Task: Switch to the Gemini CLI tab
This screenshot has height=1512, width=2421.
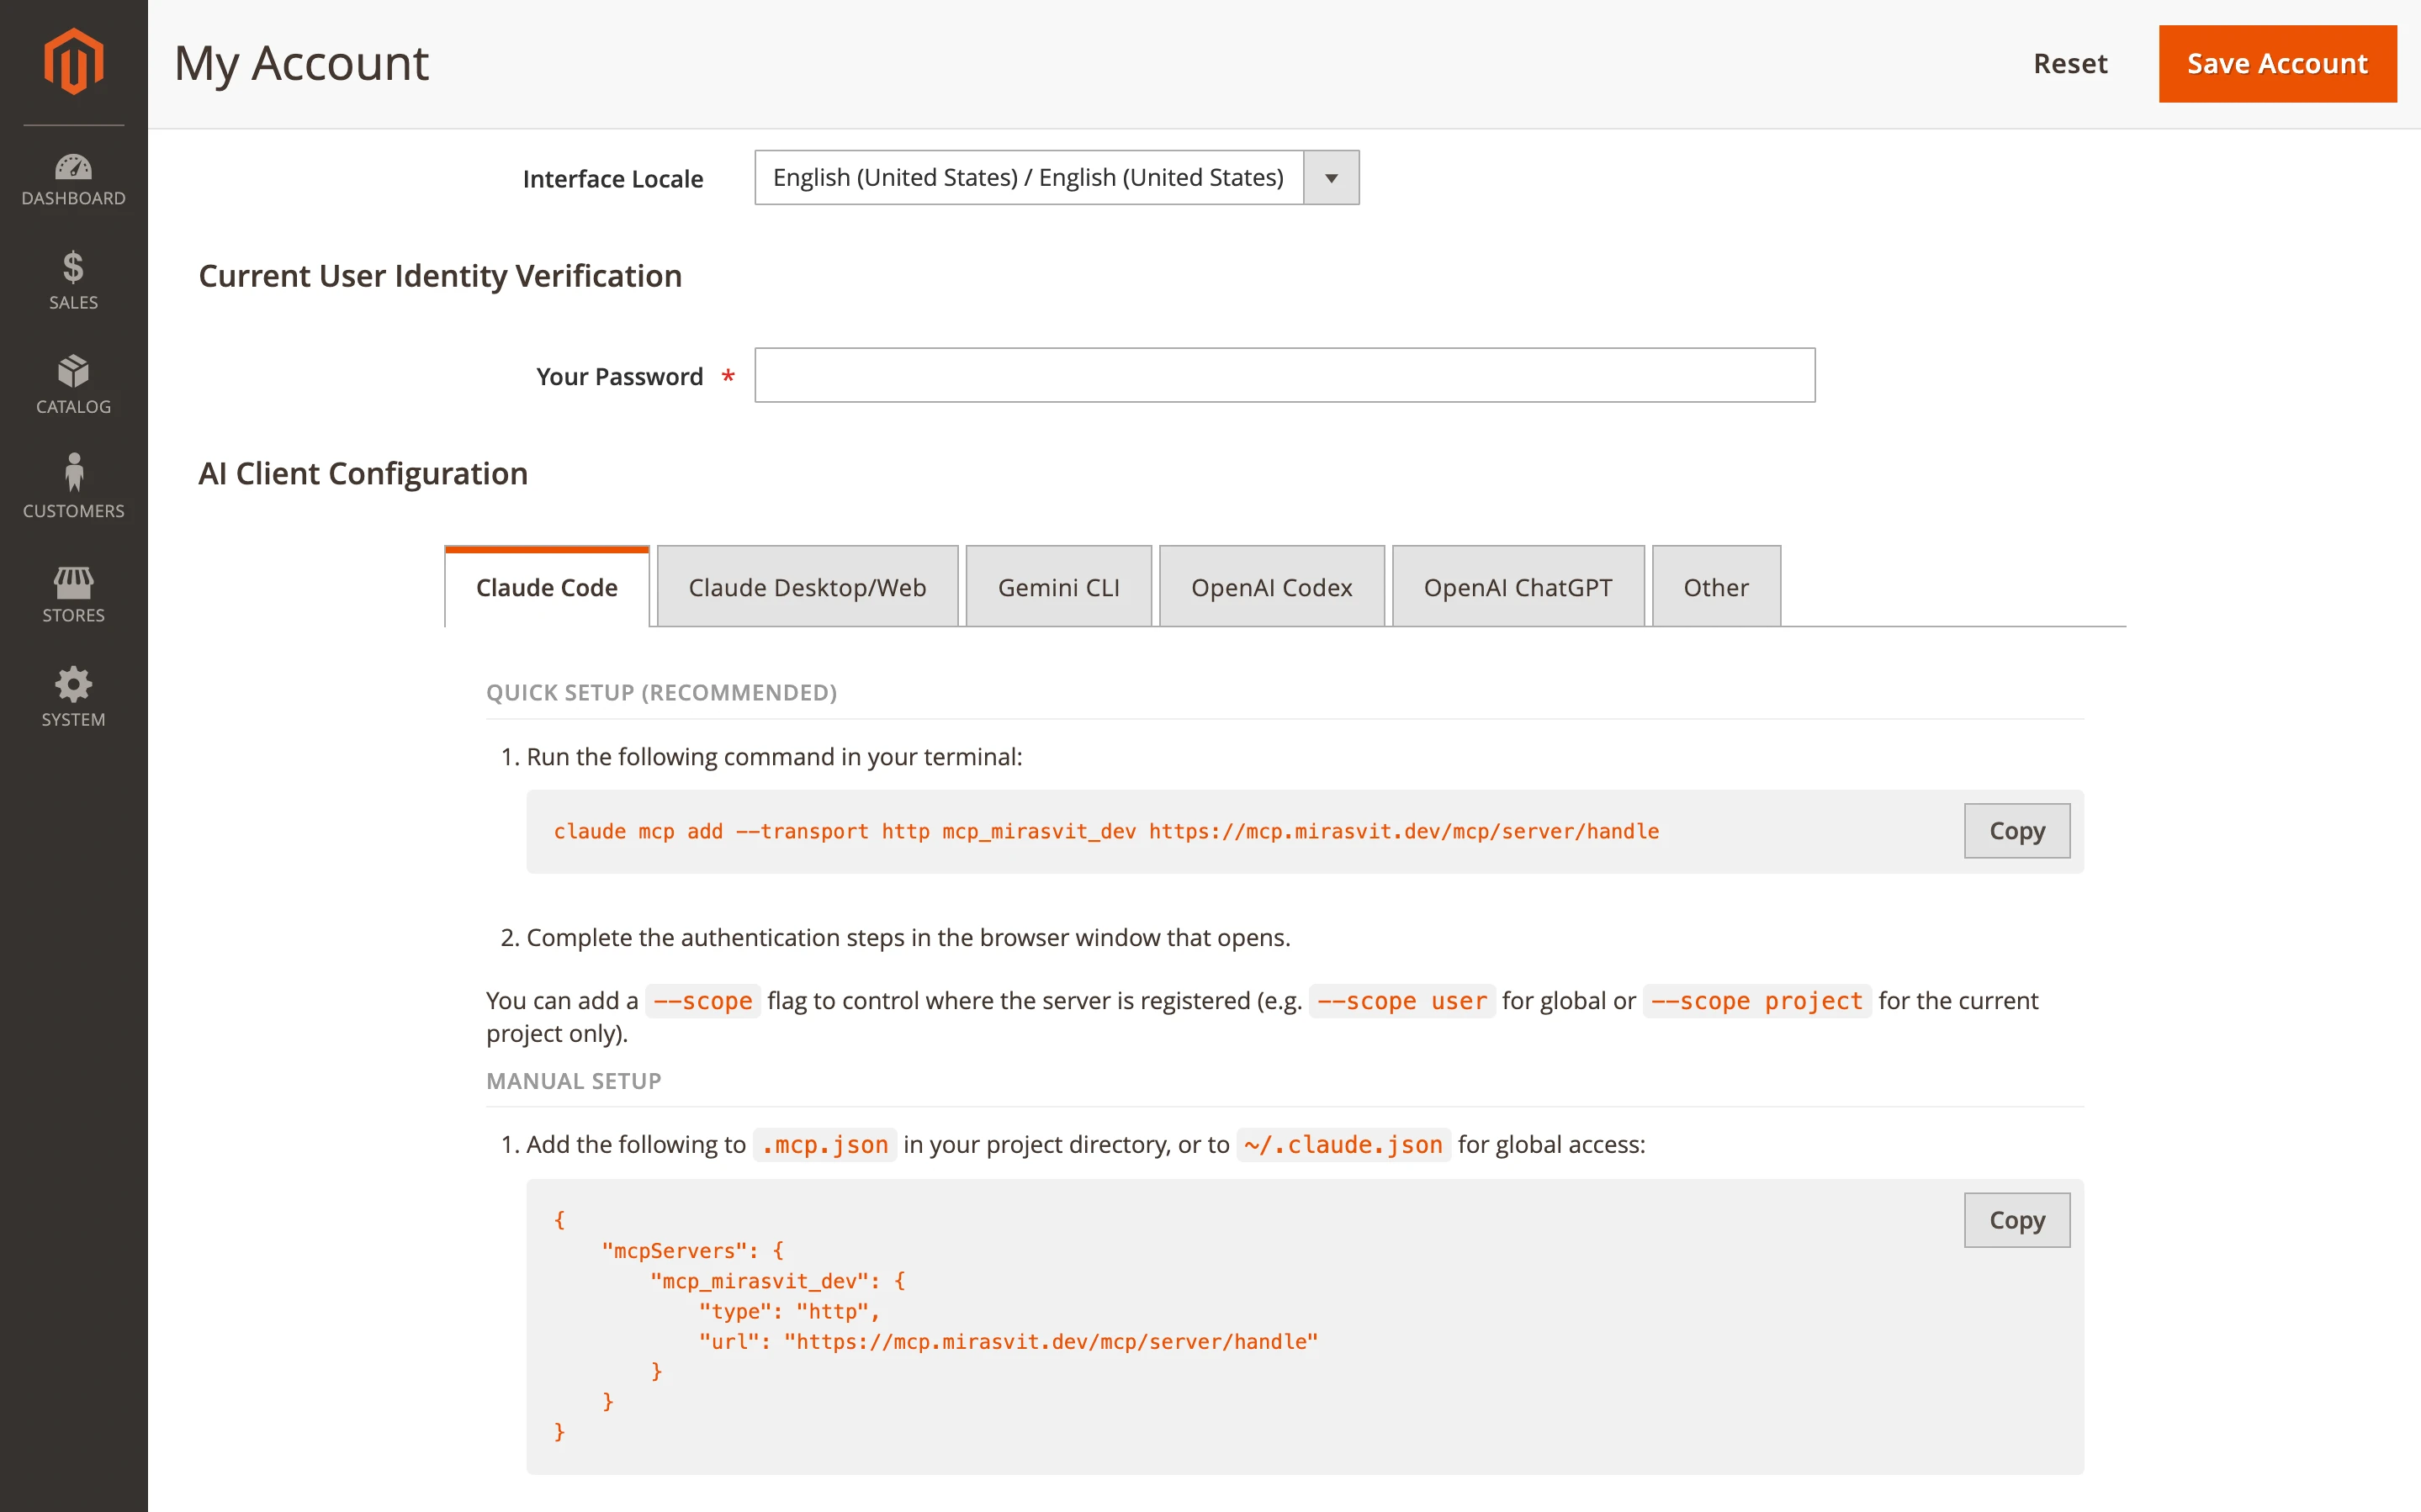Action: click(1058, 588)
